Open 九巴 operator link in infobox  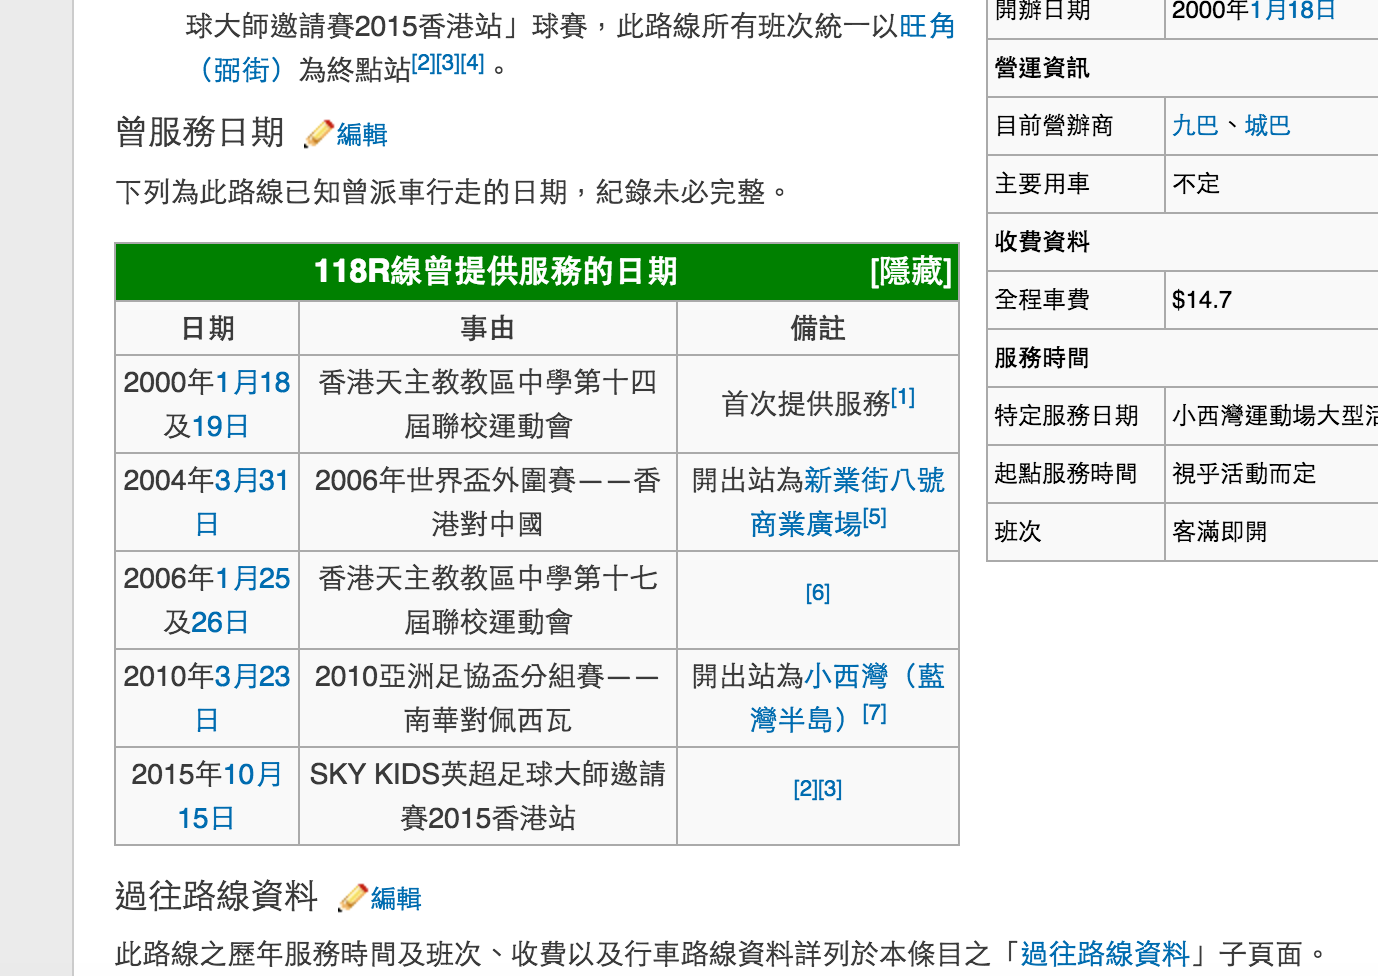click(x=1195, y=126)
